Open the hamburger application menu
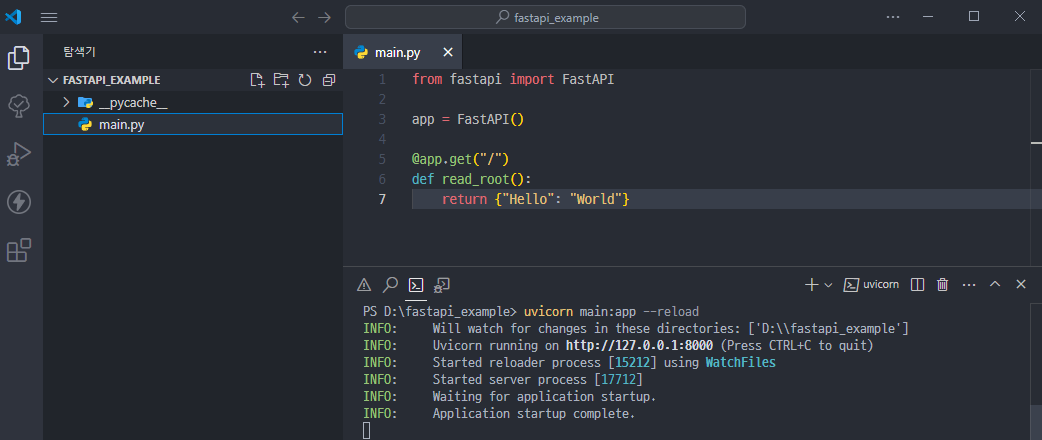The height and width of the screenshot is (440, 1042). click(49, 18)
